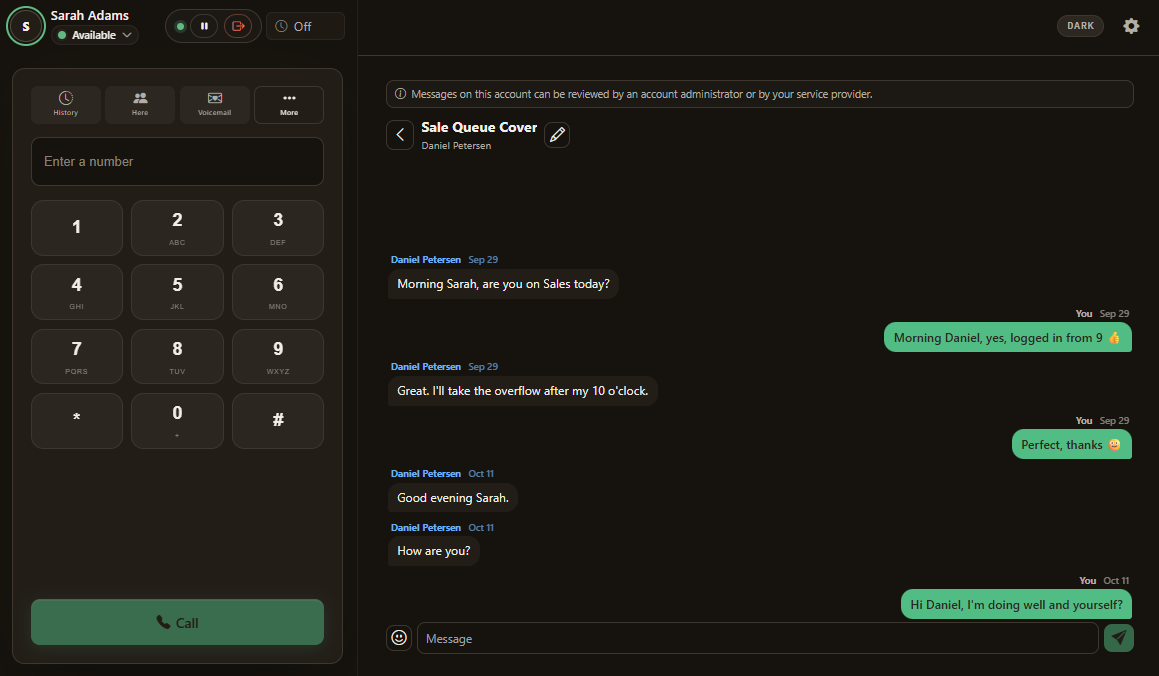
Task: Tap the hash key on keypad
Action: (278, 420)
